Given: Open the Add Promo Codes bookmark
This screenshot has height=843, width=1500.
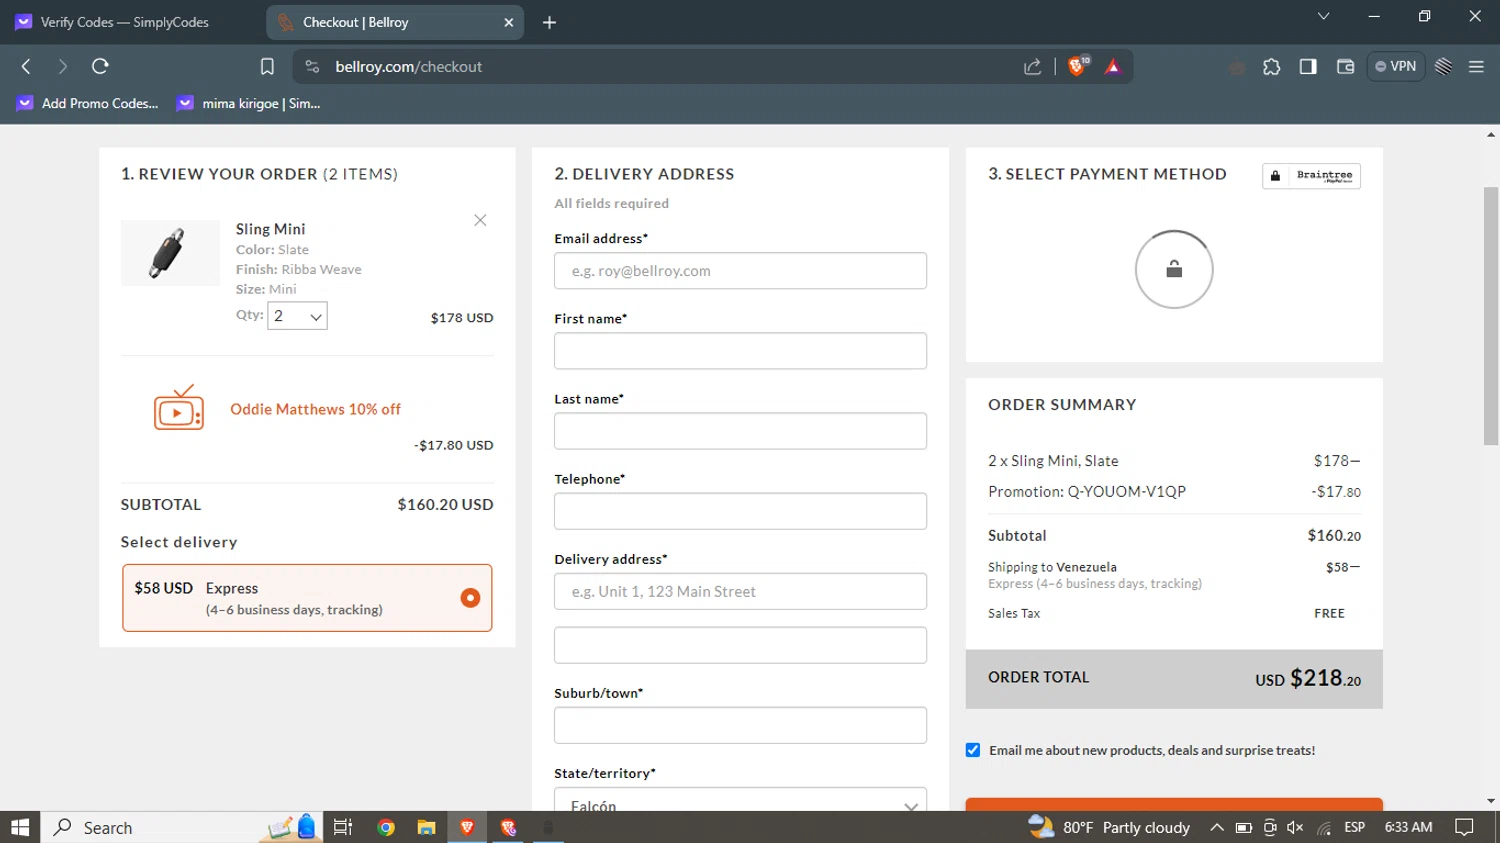Looking at the screenshot, I should click(88, 103).
